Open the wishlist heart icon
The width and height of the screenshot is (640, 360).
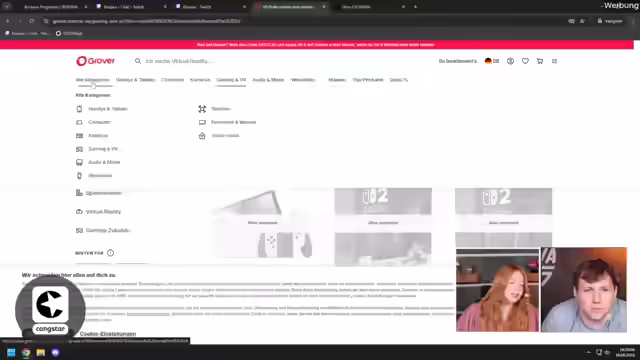click(x=525, y=61)
